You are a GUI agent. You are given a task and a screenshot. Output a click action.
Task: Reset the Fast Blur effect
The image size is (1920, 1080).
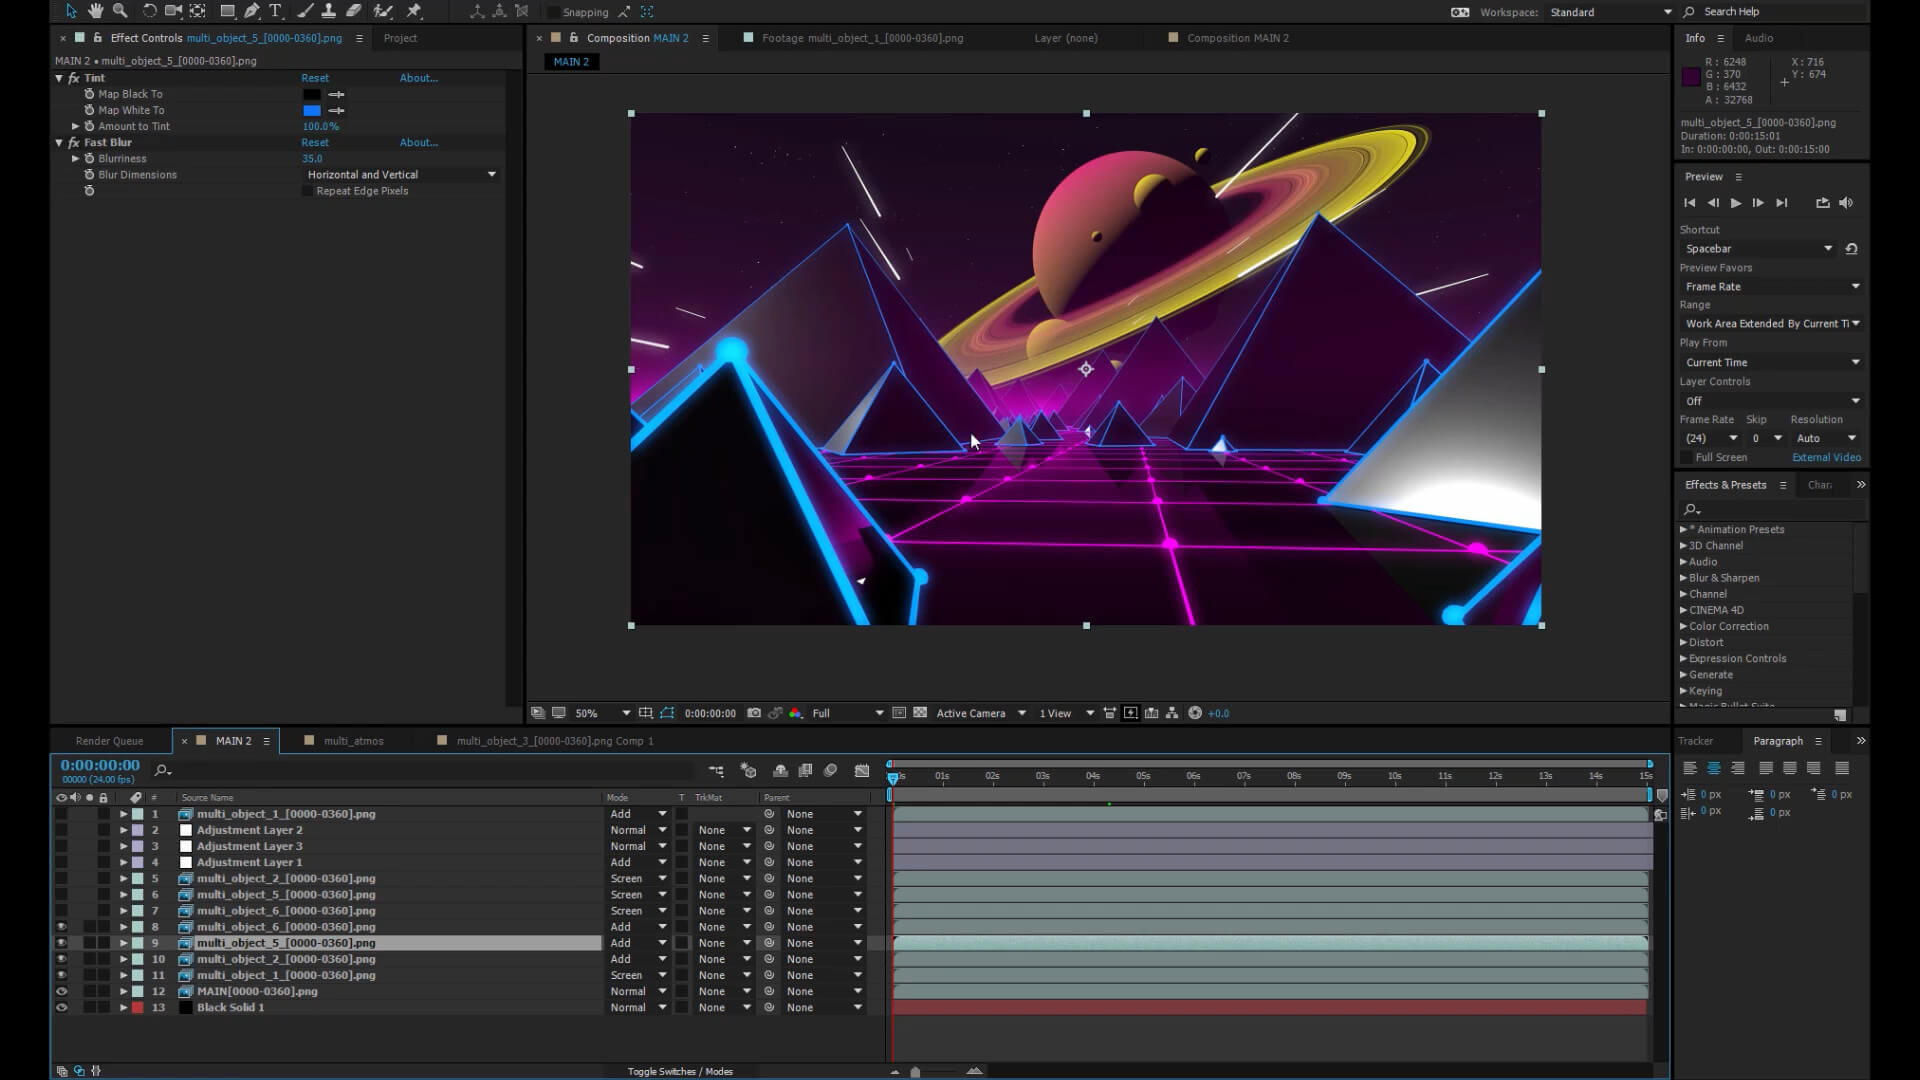315,143
